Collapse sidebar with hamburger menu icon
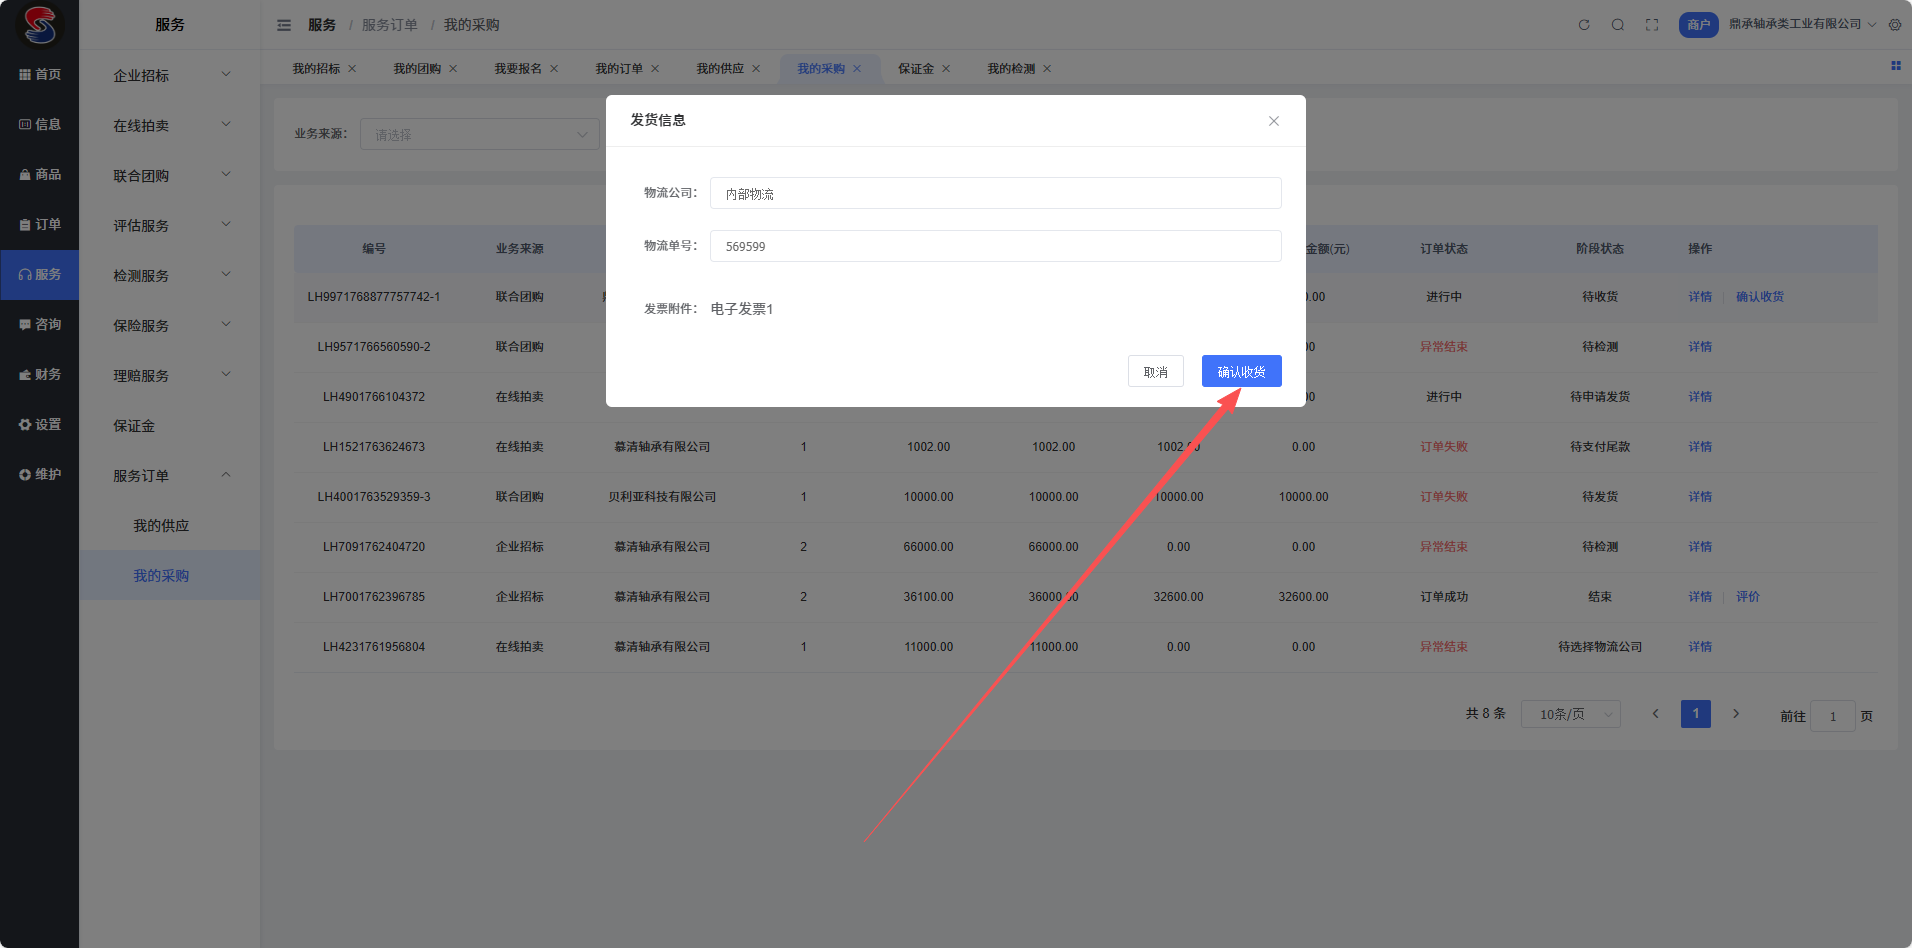1912x948 pixels. [284, 25]
